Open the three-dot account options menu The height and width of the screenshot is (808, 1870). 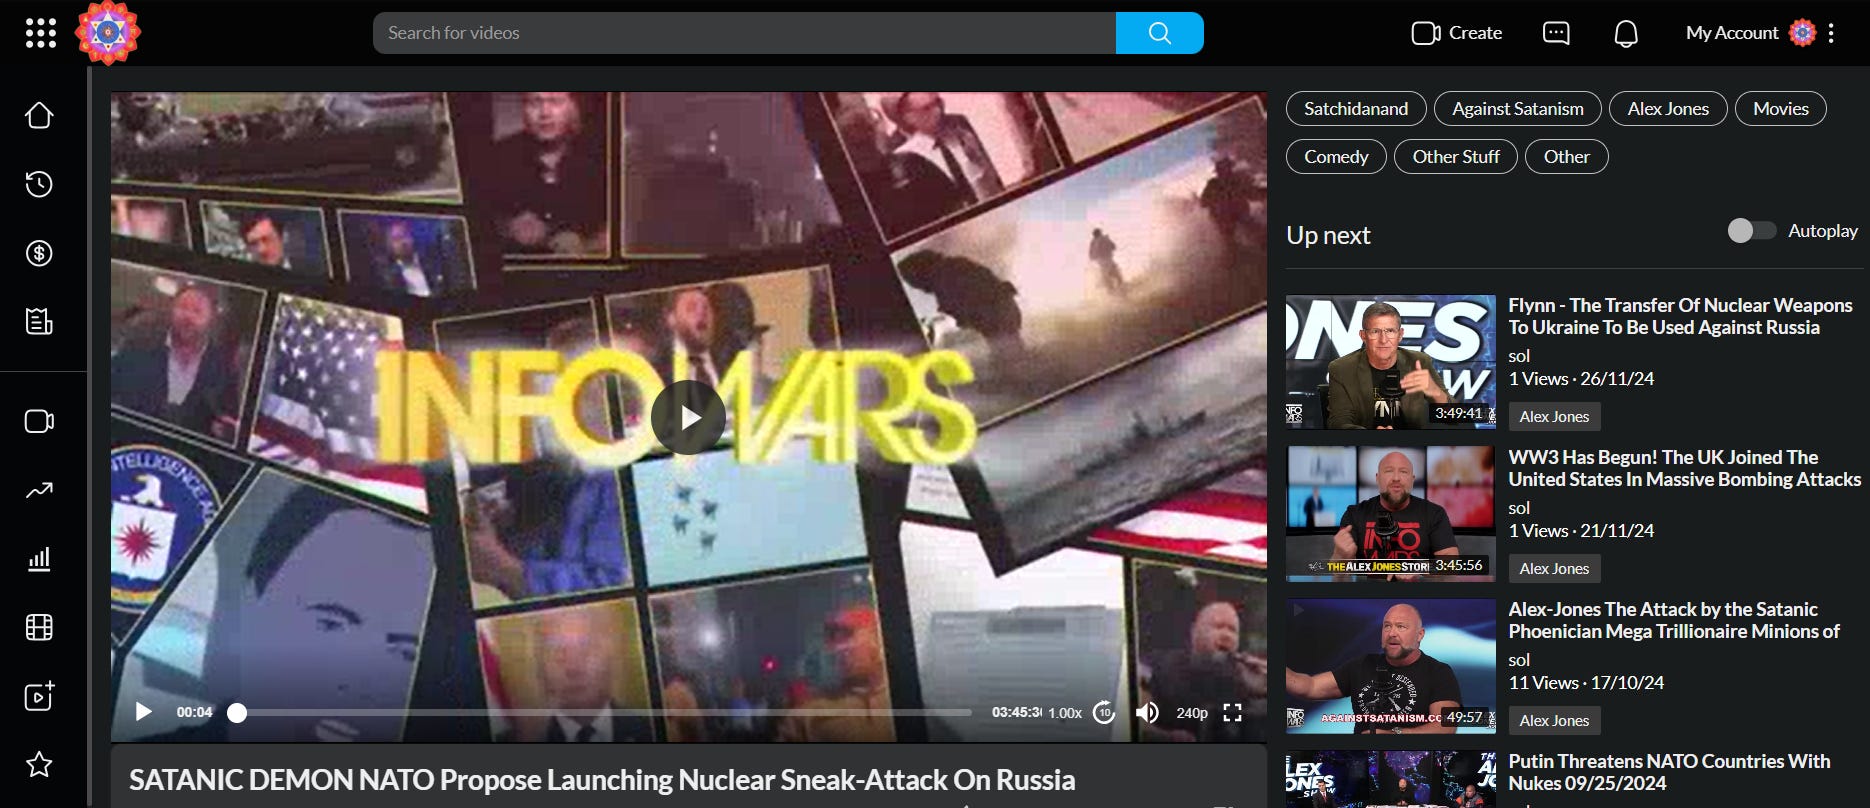coord(1831,33)
